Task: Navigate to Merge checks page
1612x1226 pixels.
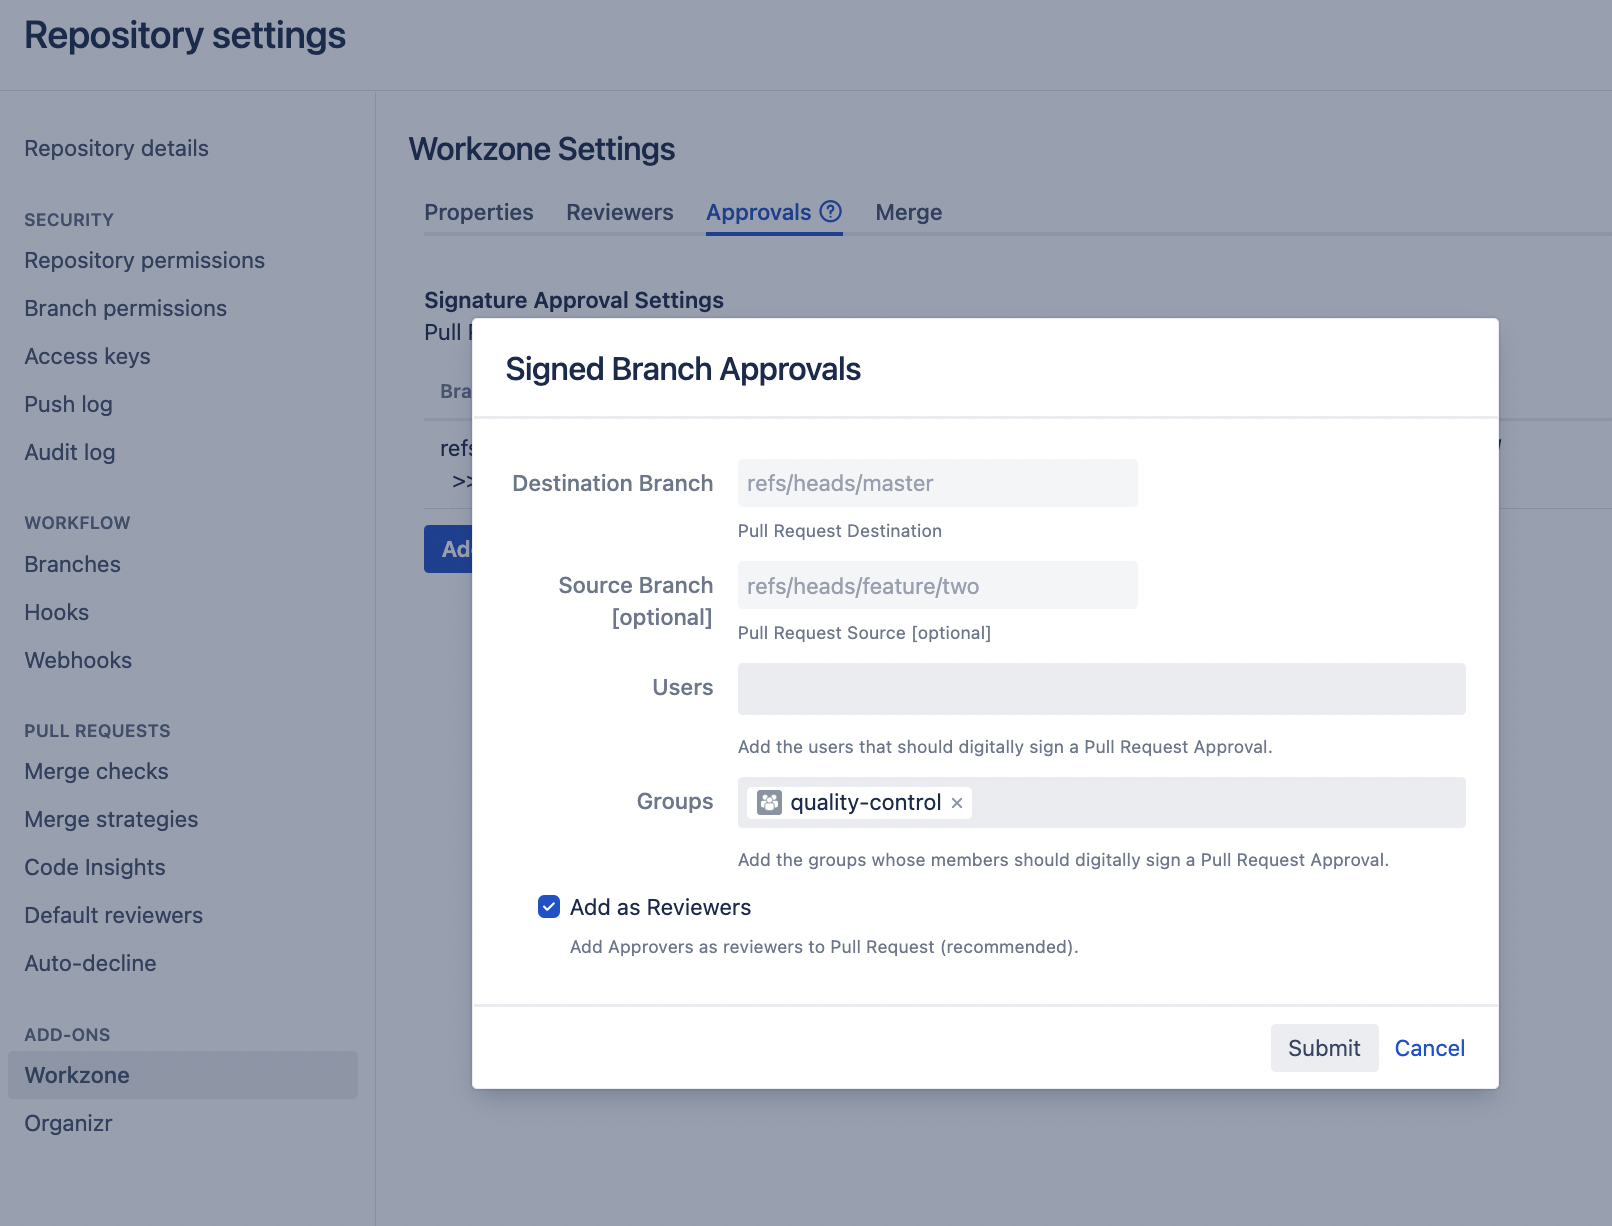Action: click(x=96, y=771)
